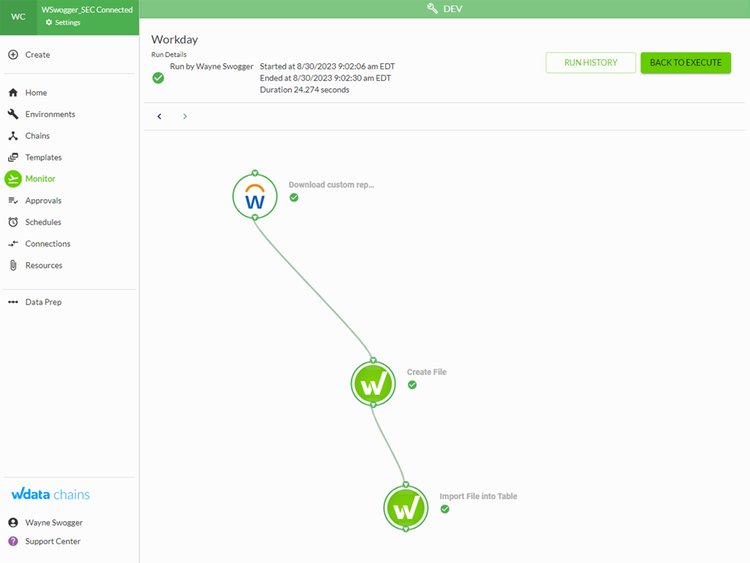Click the Workday chain title
The width and height of the screenshot is (750, 563).
(x=174, y=39)
